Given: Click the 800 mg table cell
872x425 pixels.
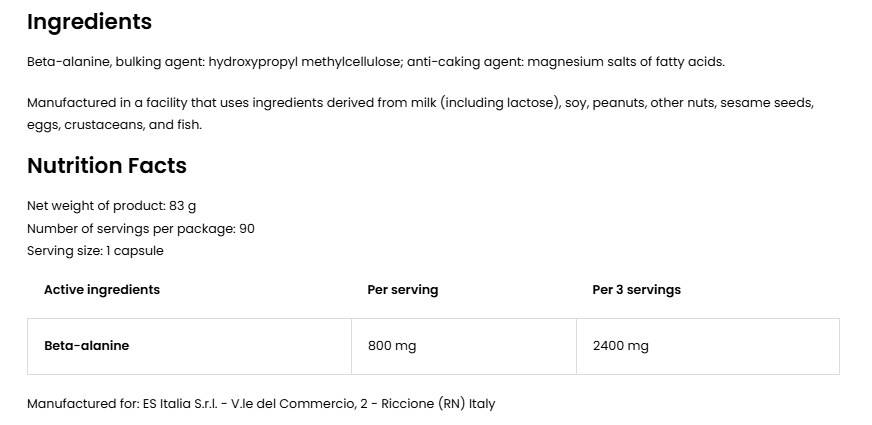Looking at the screenshot, I should coord(464,346).
